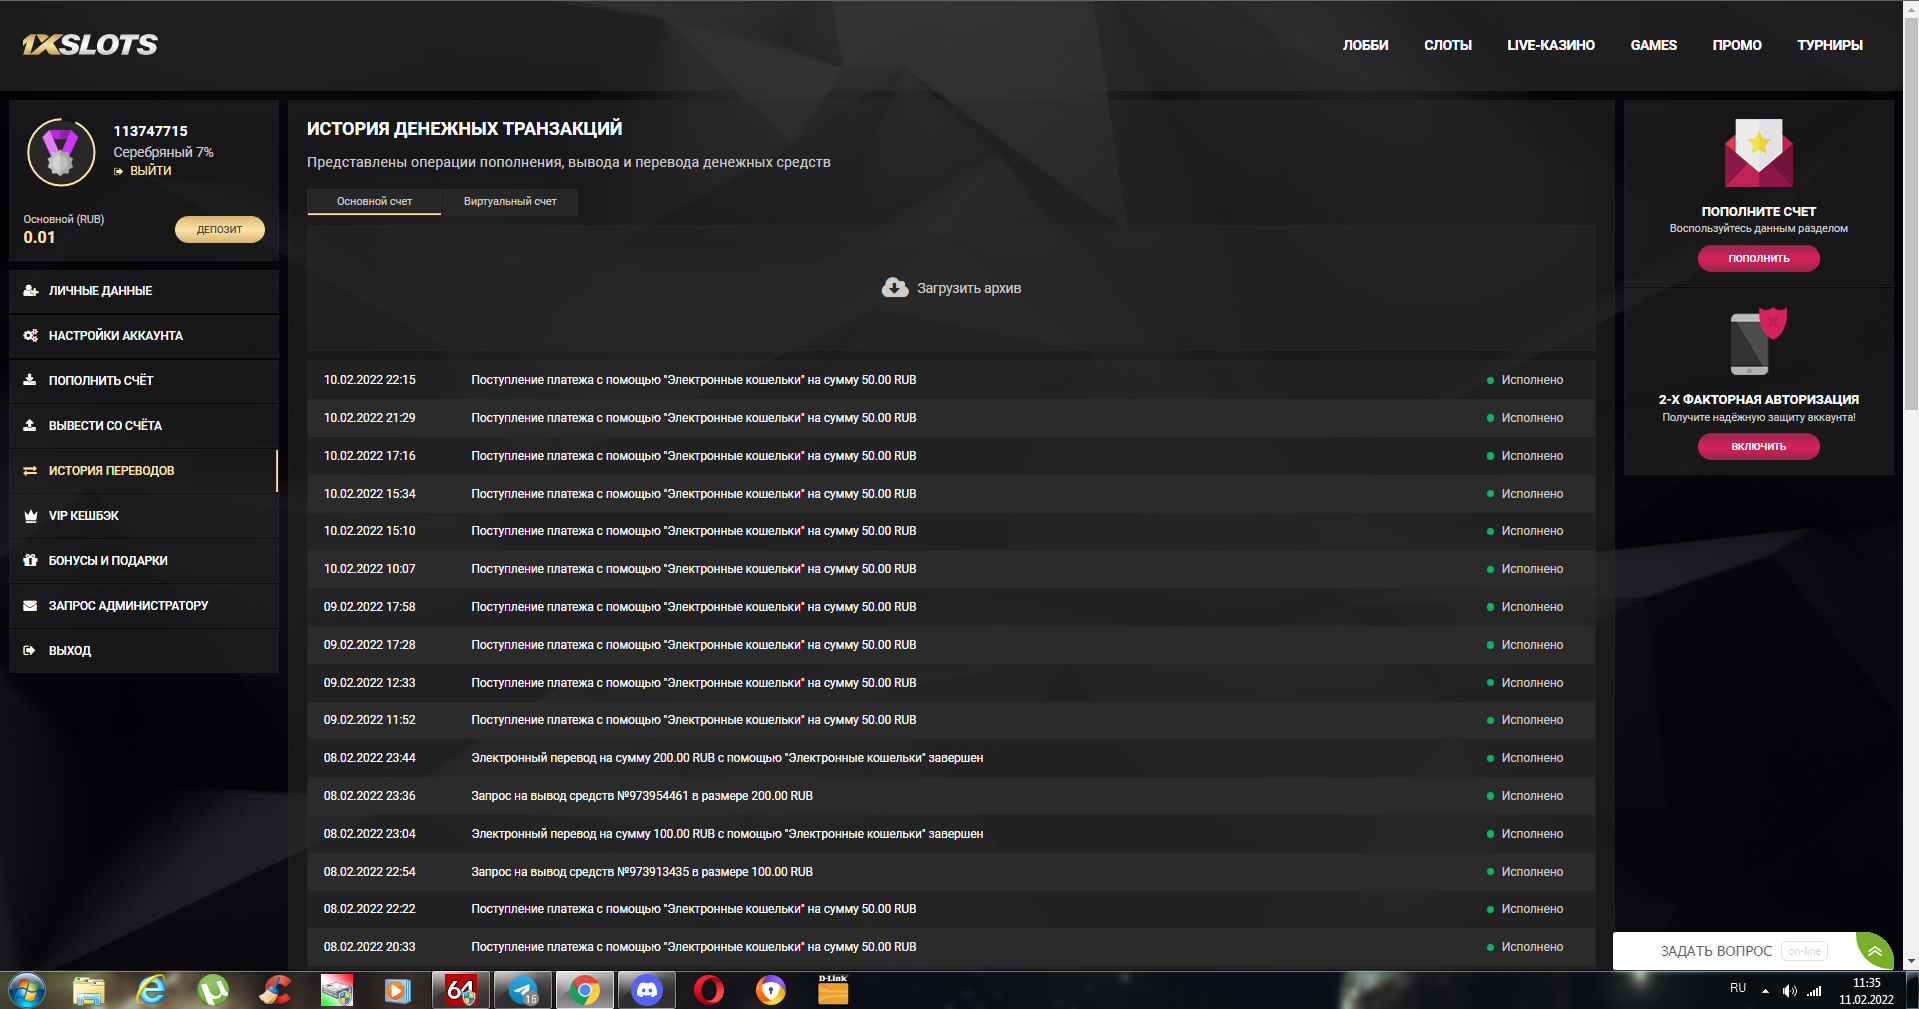The height and width of the screenshot is (1009, 1919).
Task: Select ИСТОРИЯ ПЕРЕВОДОВ sidebar item
Action: point(144,471)
